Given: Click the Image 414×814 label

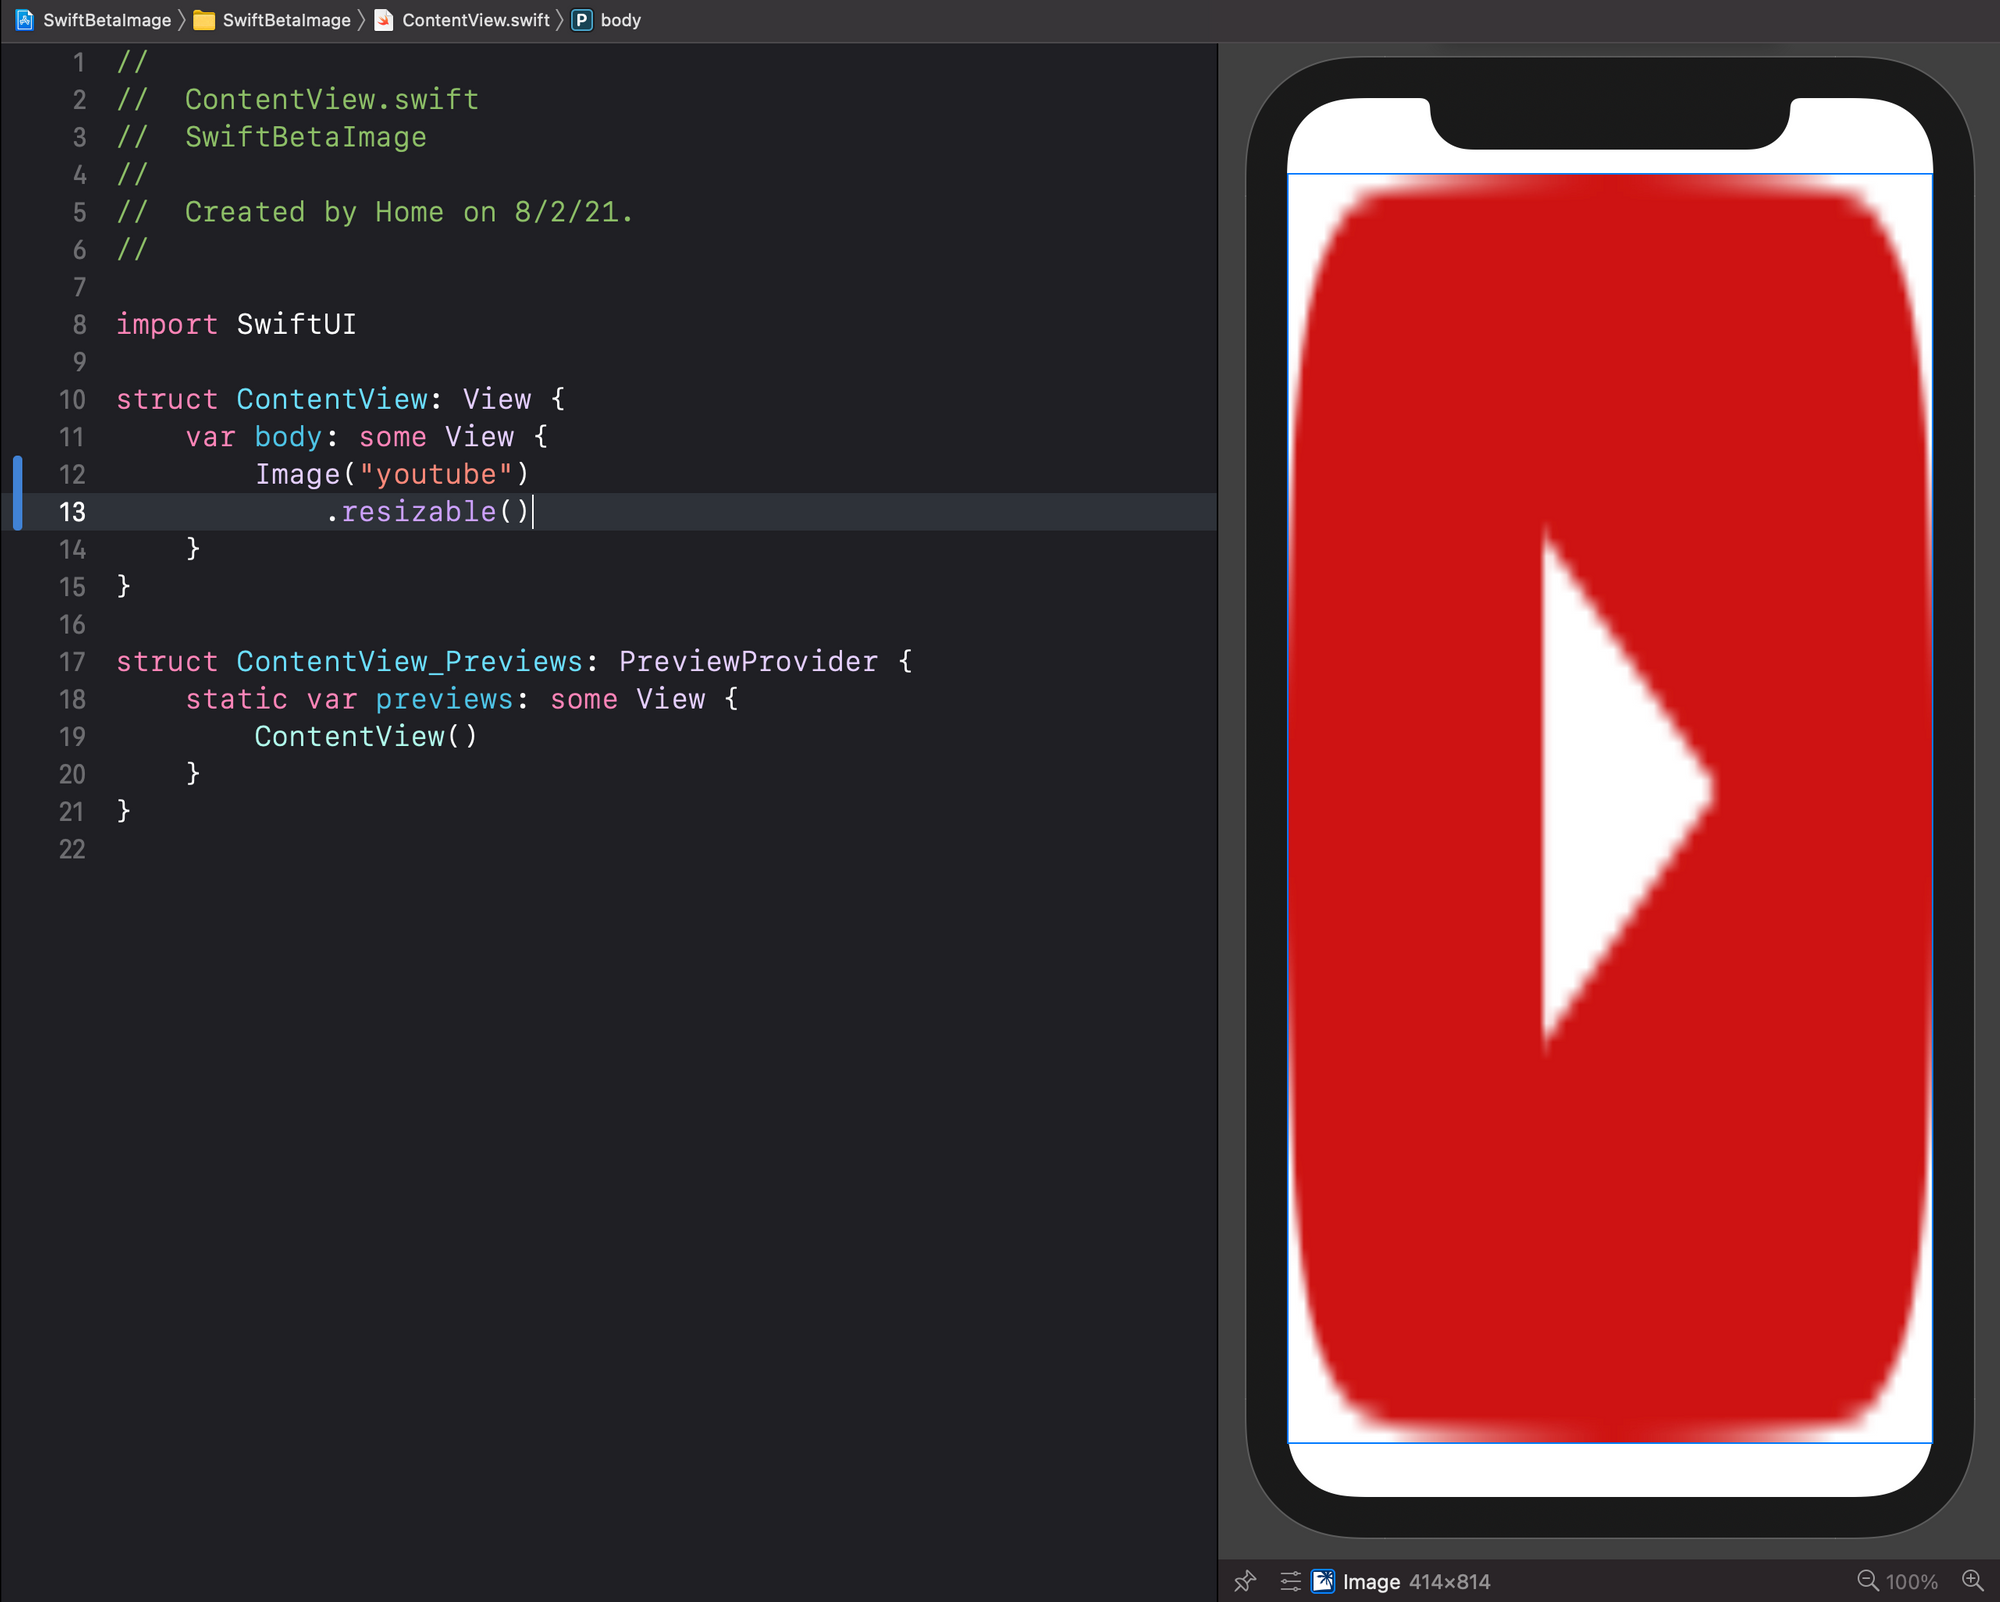Looking at the screenshot, I should click(1416, 1582).
